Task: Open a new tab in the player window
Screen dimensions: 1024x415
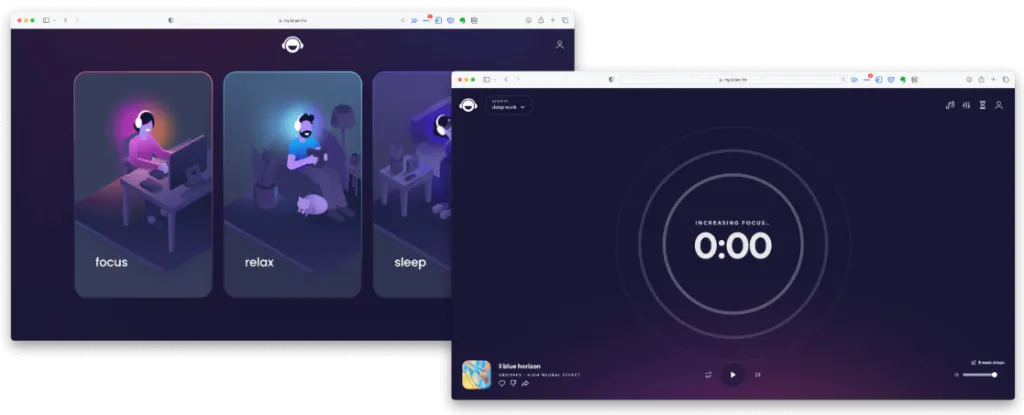Action: click(993, 79)
